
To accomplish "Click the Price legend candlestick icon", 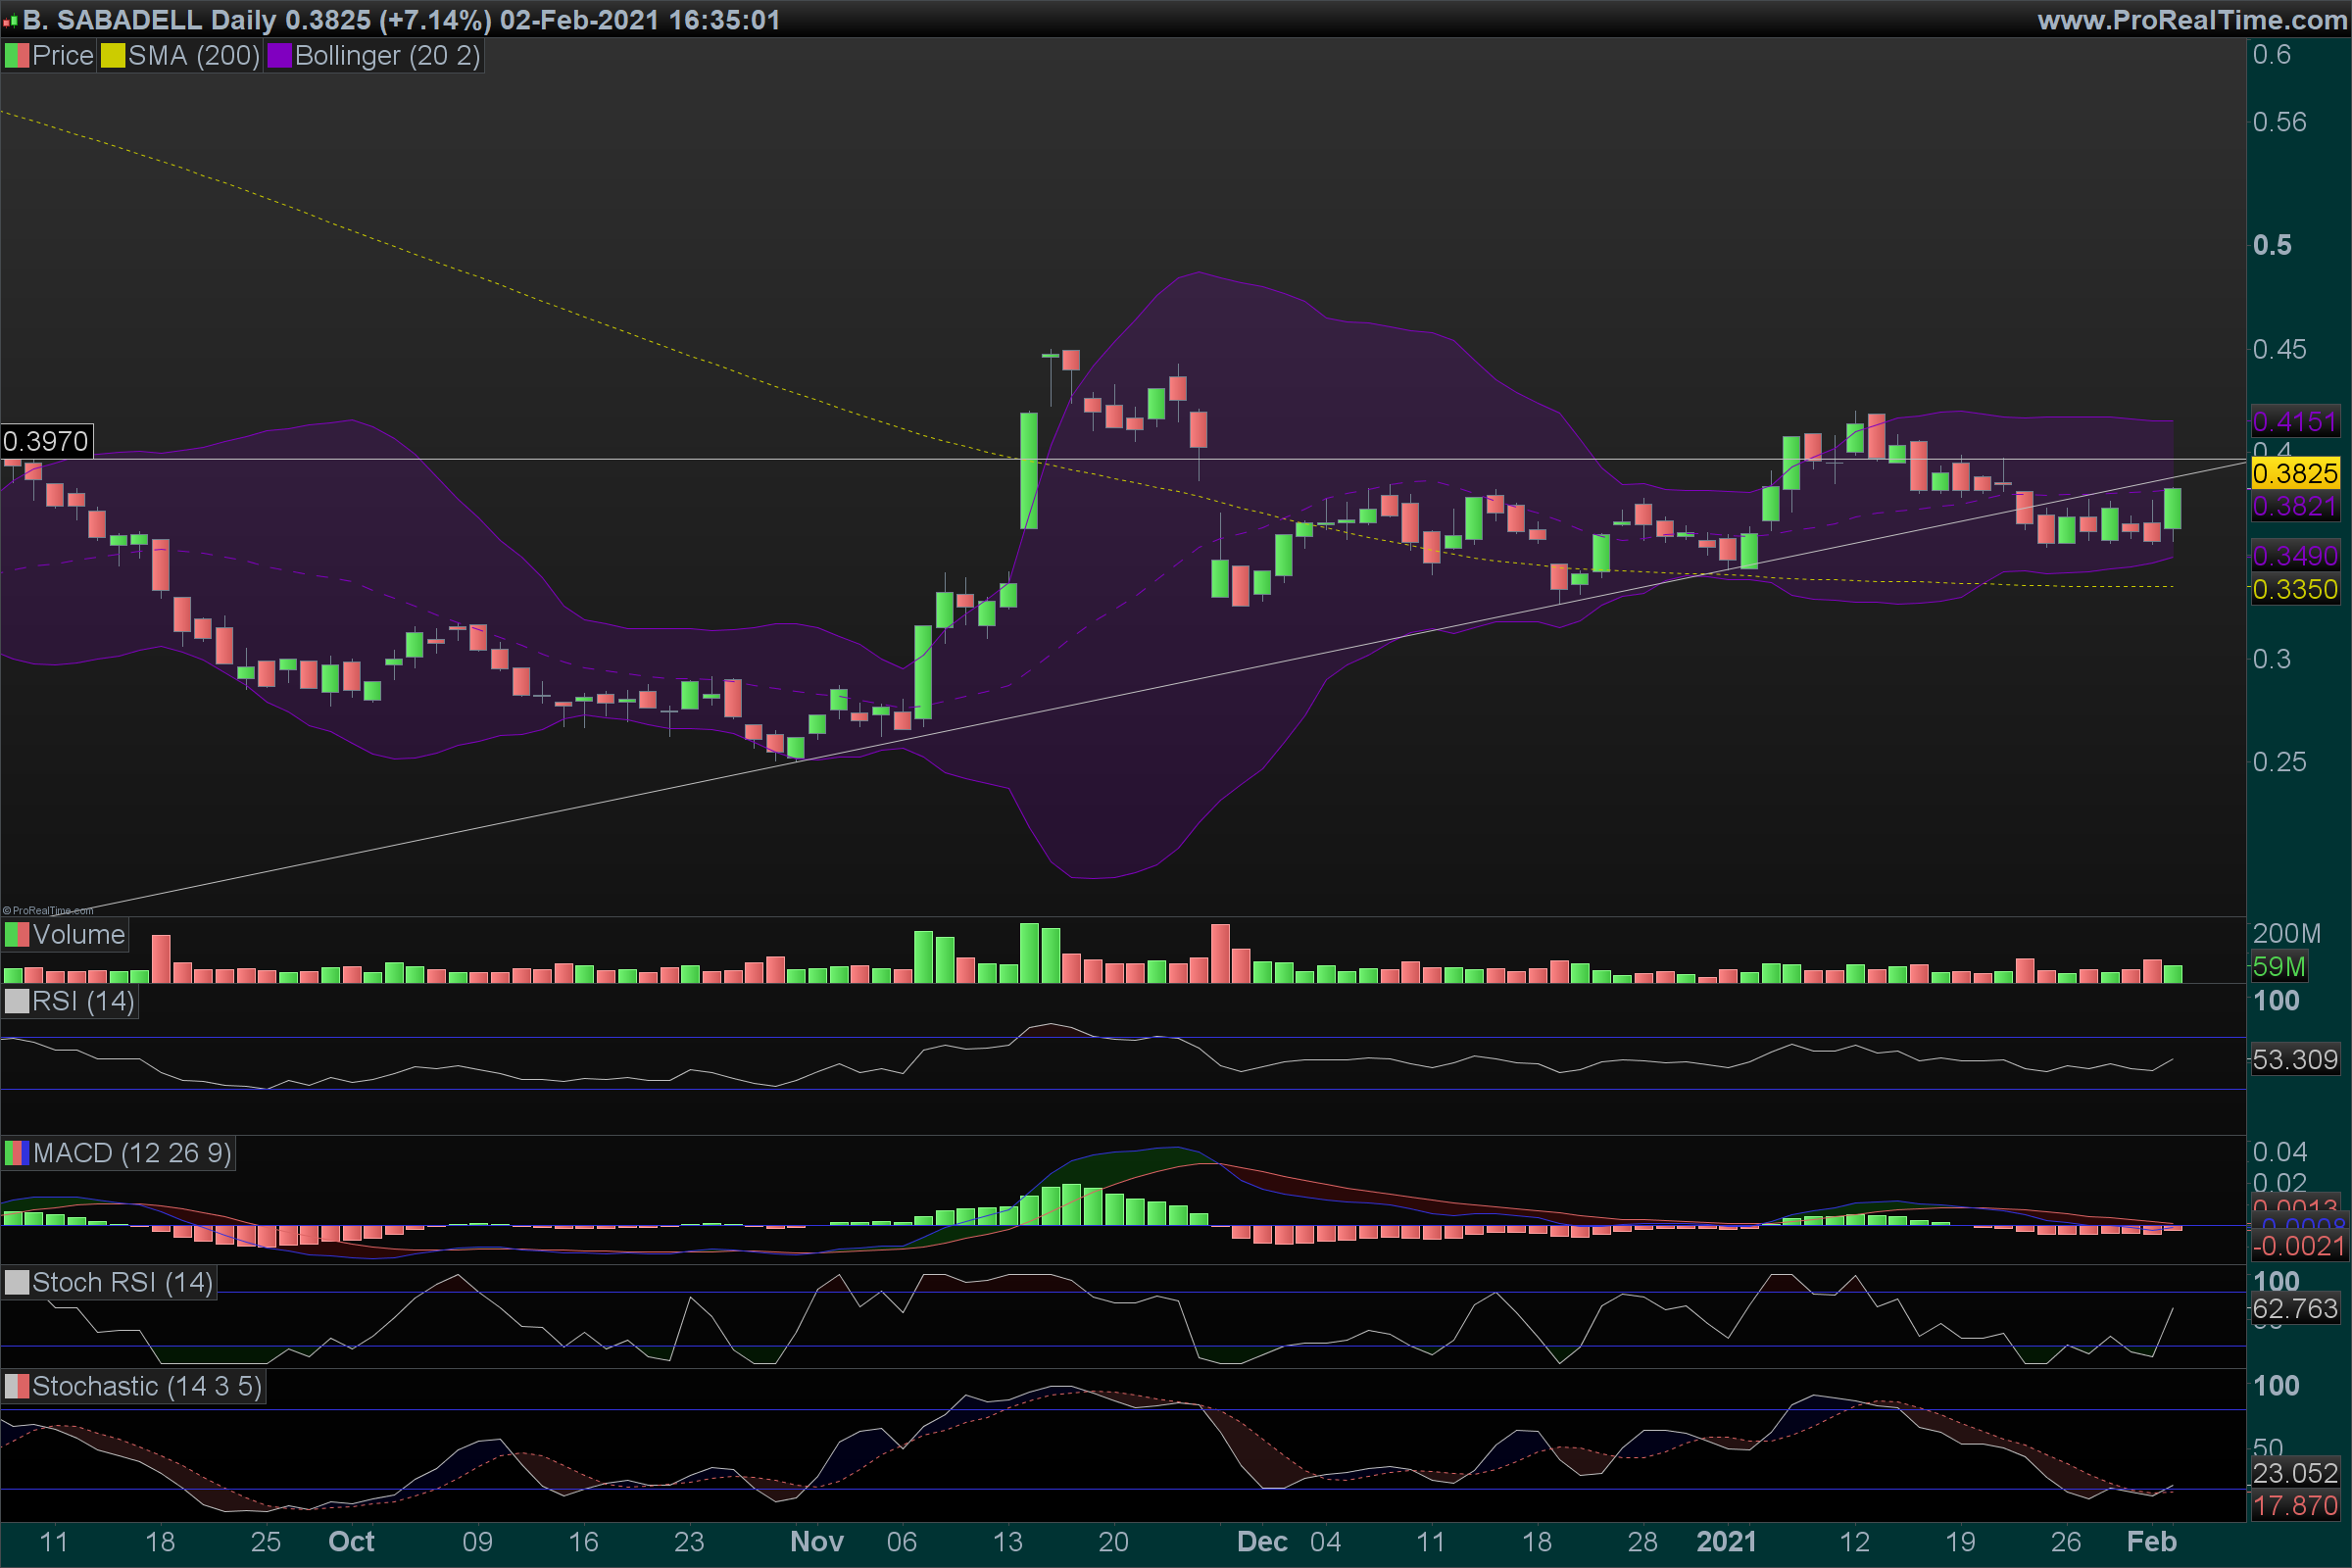I will click(17, 56).
